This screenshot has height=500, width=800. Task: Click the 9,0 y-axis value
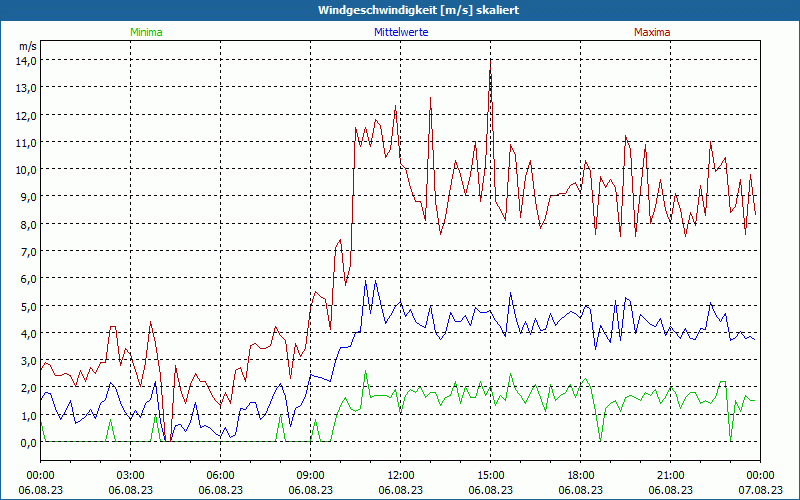[30, 196]
